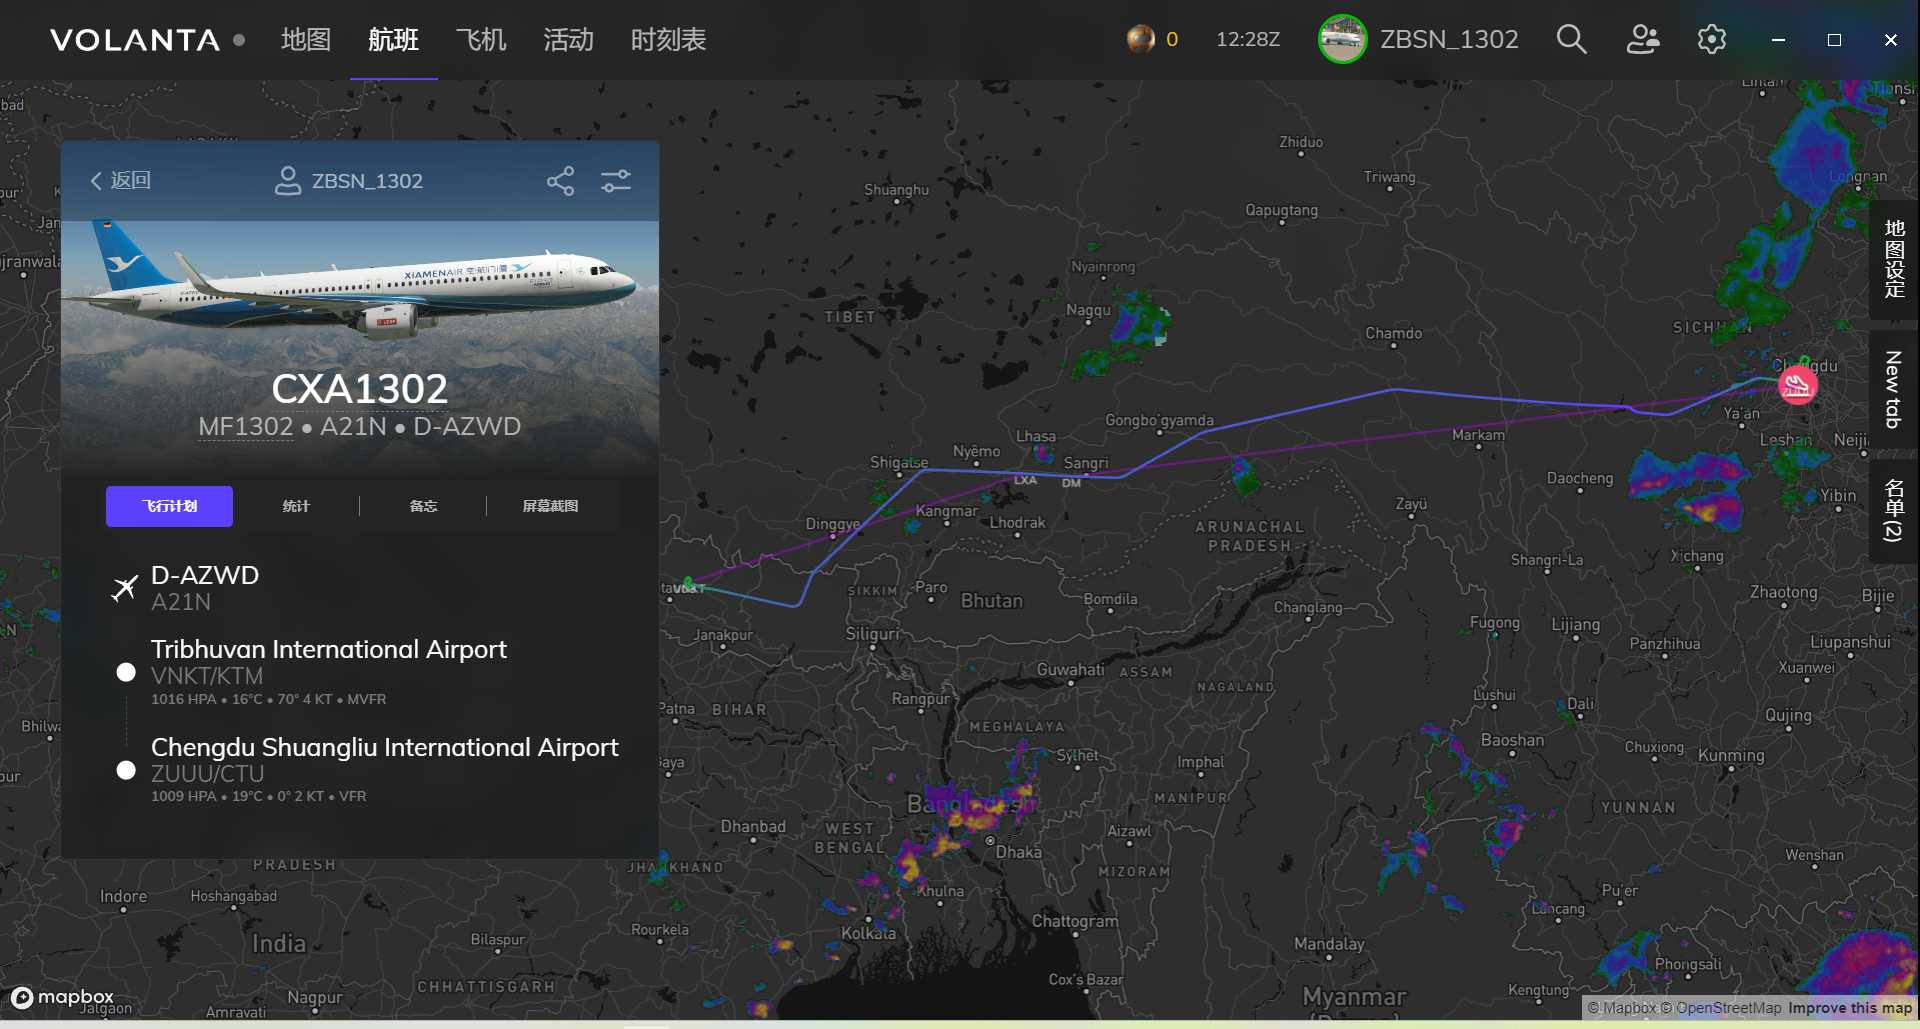The image size is (1920, 1029).
Task: Click the ZBSN_1302 profile avatar
Action: coord(1342,40)
